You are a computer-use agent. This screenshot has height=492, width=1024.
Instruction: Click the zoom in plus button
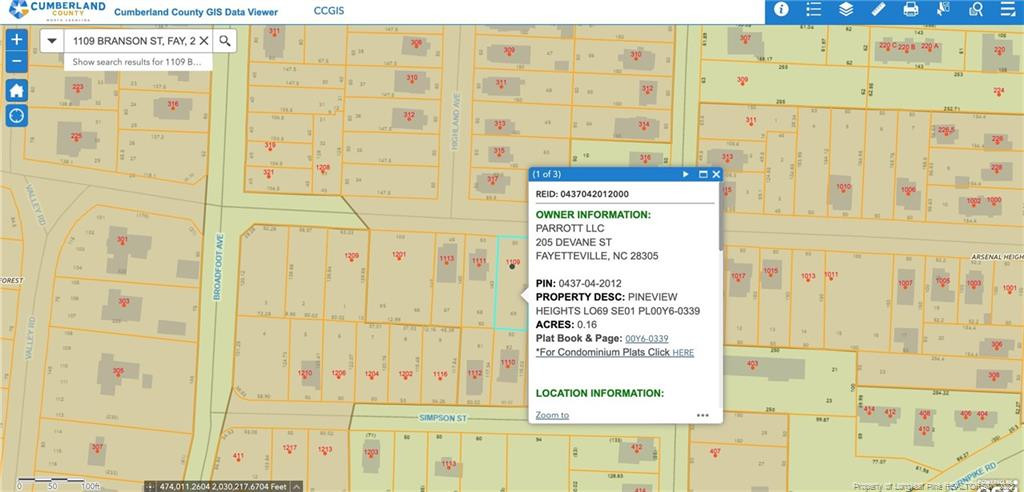point(16,40)
